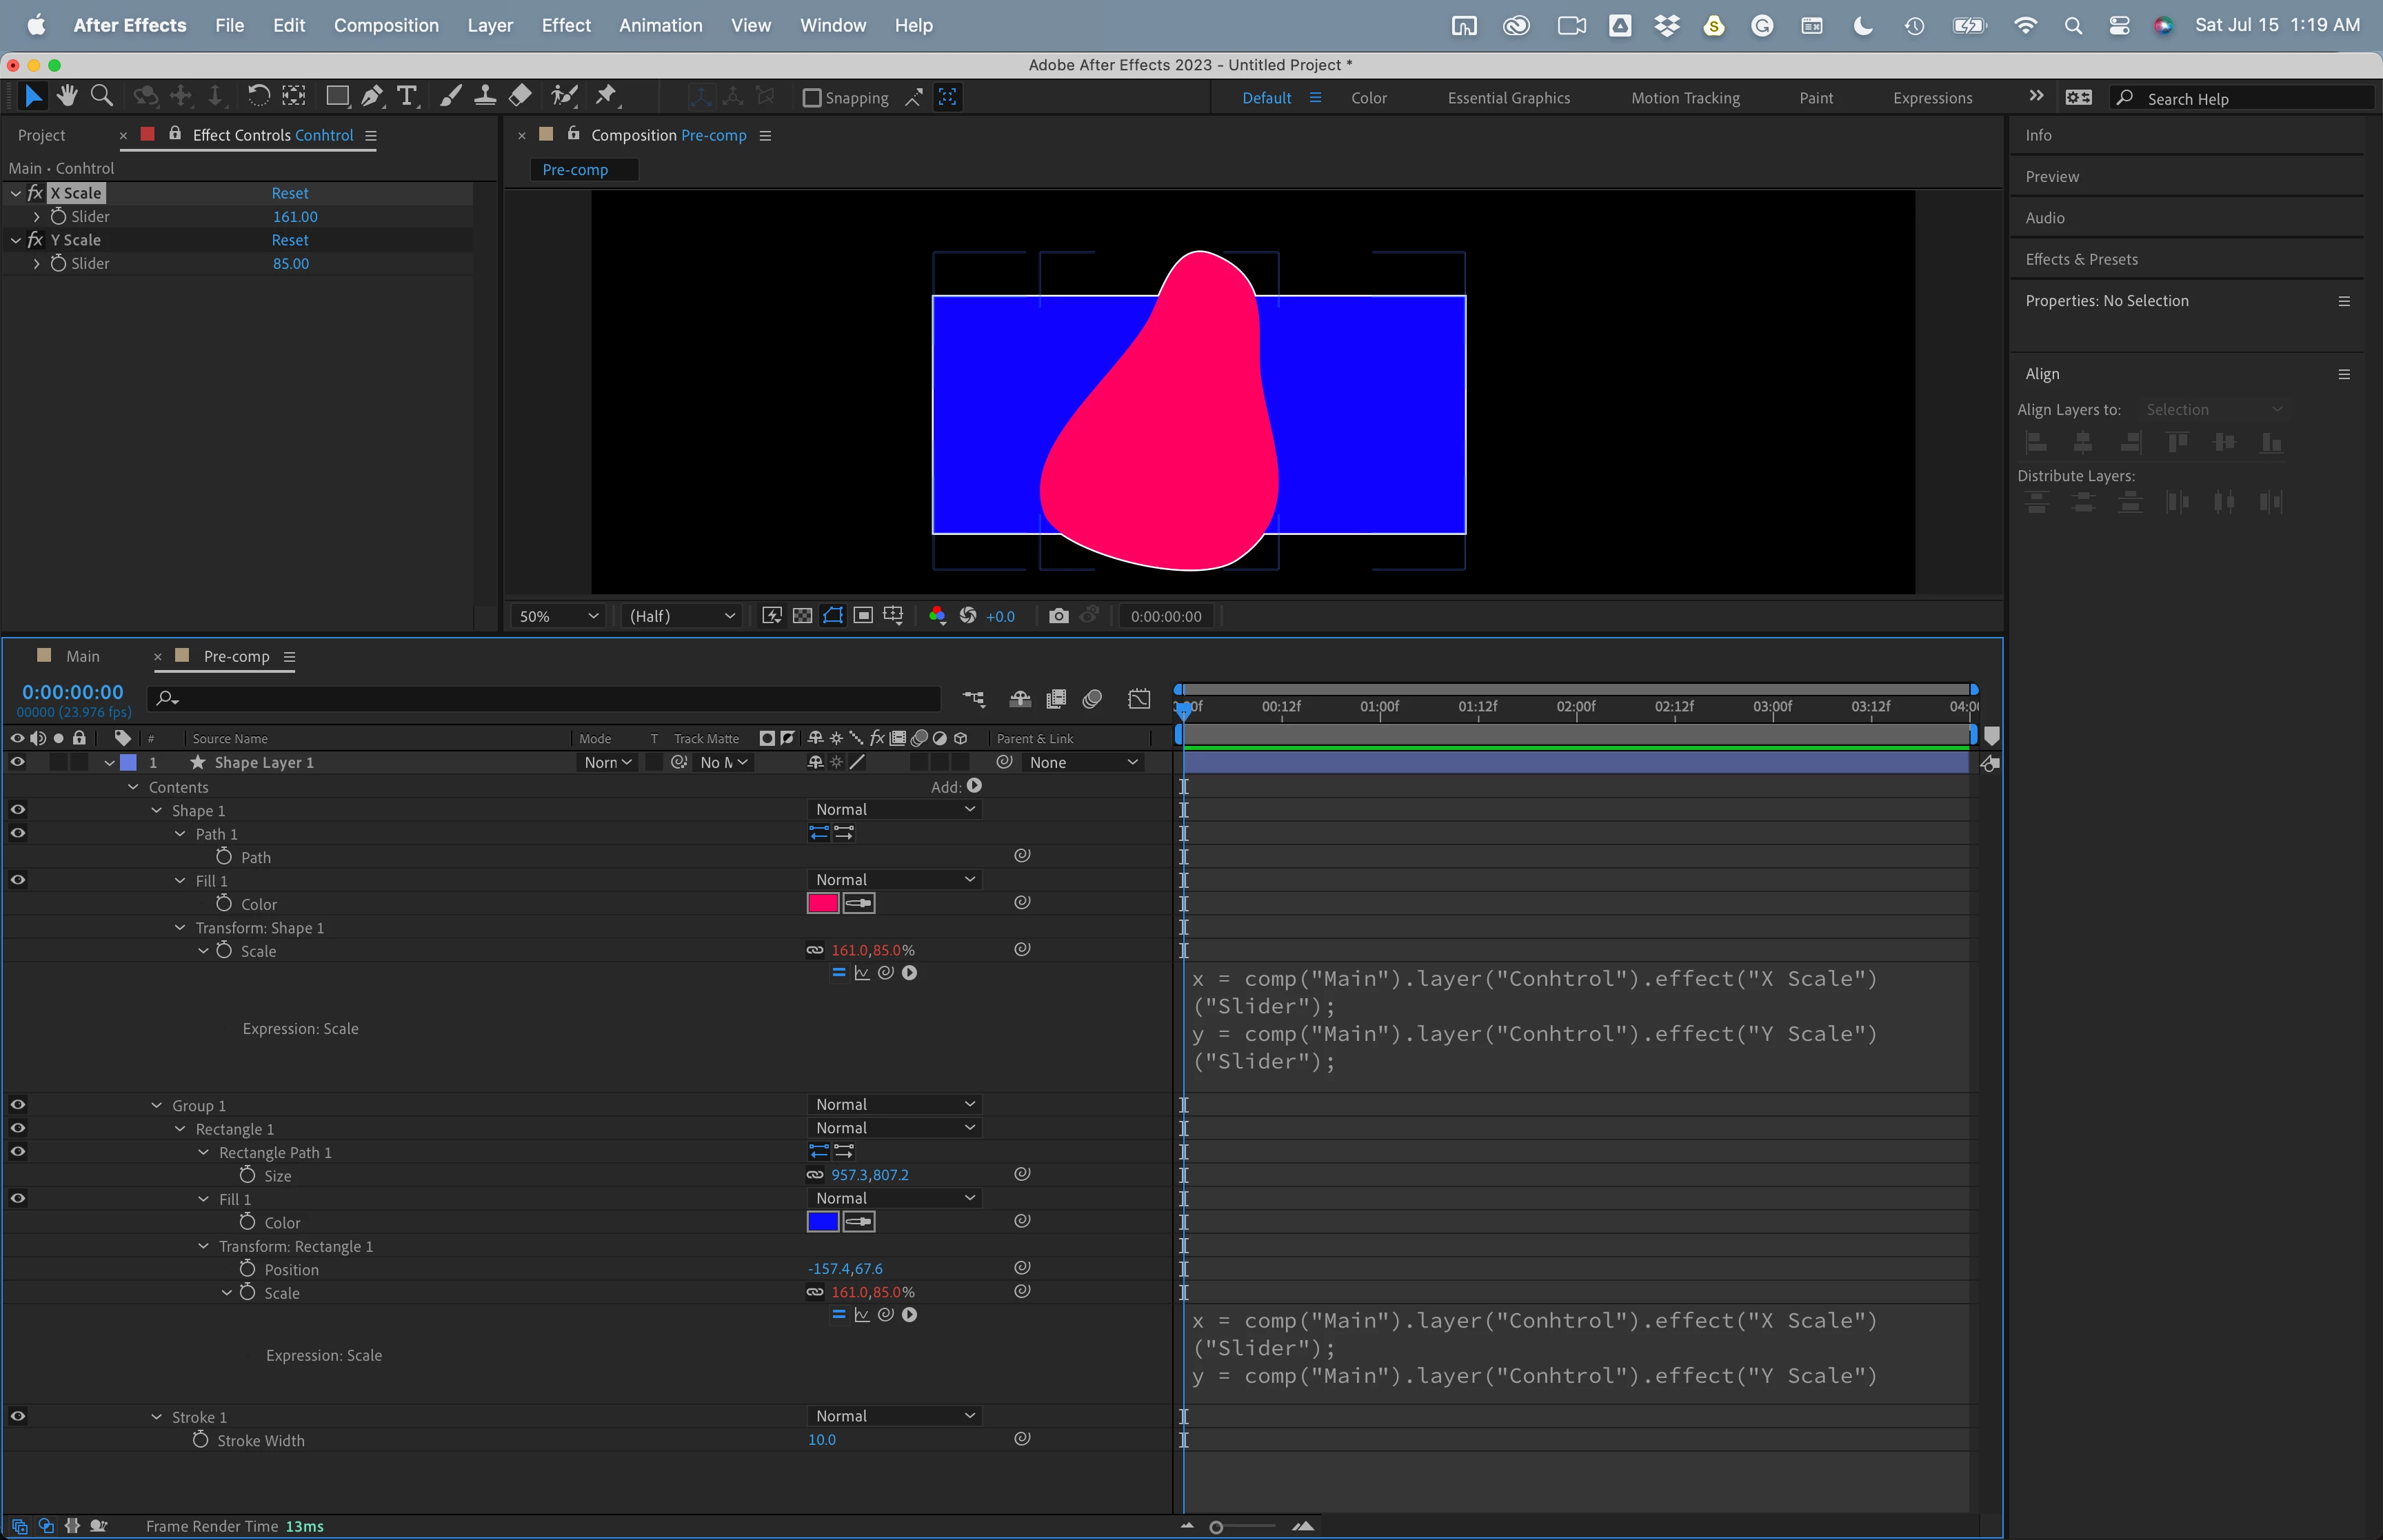This screenshot has width=2383, height=1540.
Task: Toggle visibility of Group 1
Action: [x=17, y=1105]
